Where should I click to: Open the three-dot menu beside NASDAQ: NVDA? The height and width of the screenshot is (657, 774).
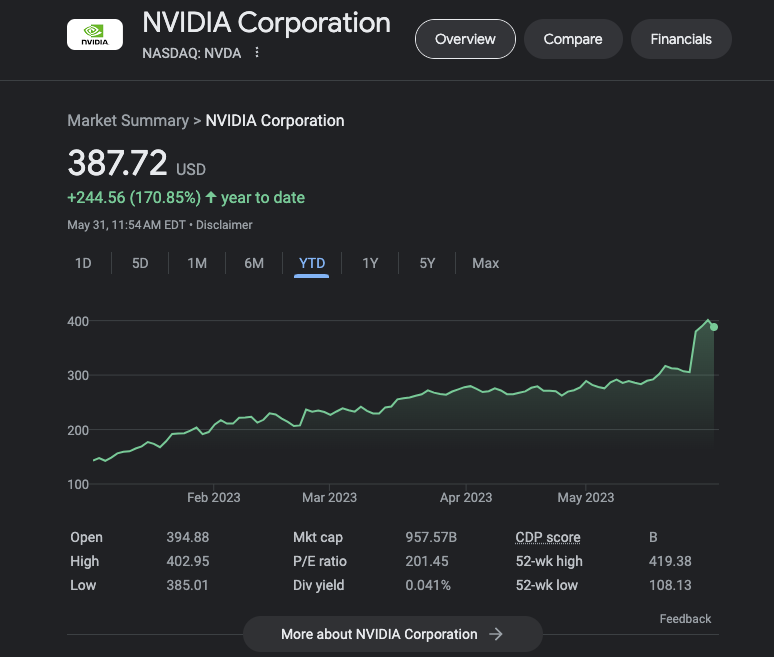[x=257, y=53]
